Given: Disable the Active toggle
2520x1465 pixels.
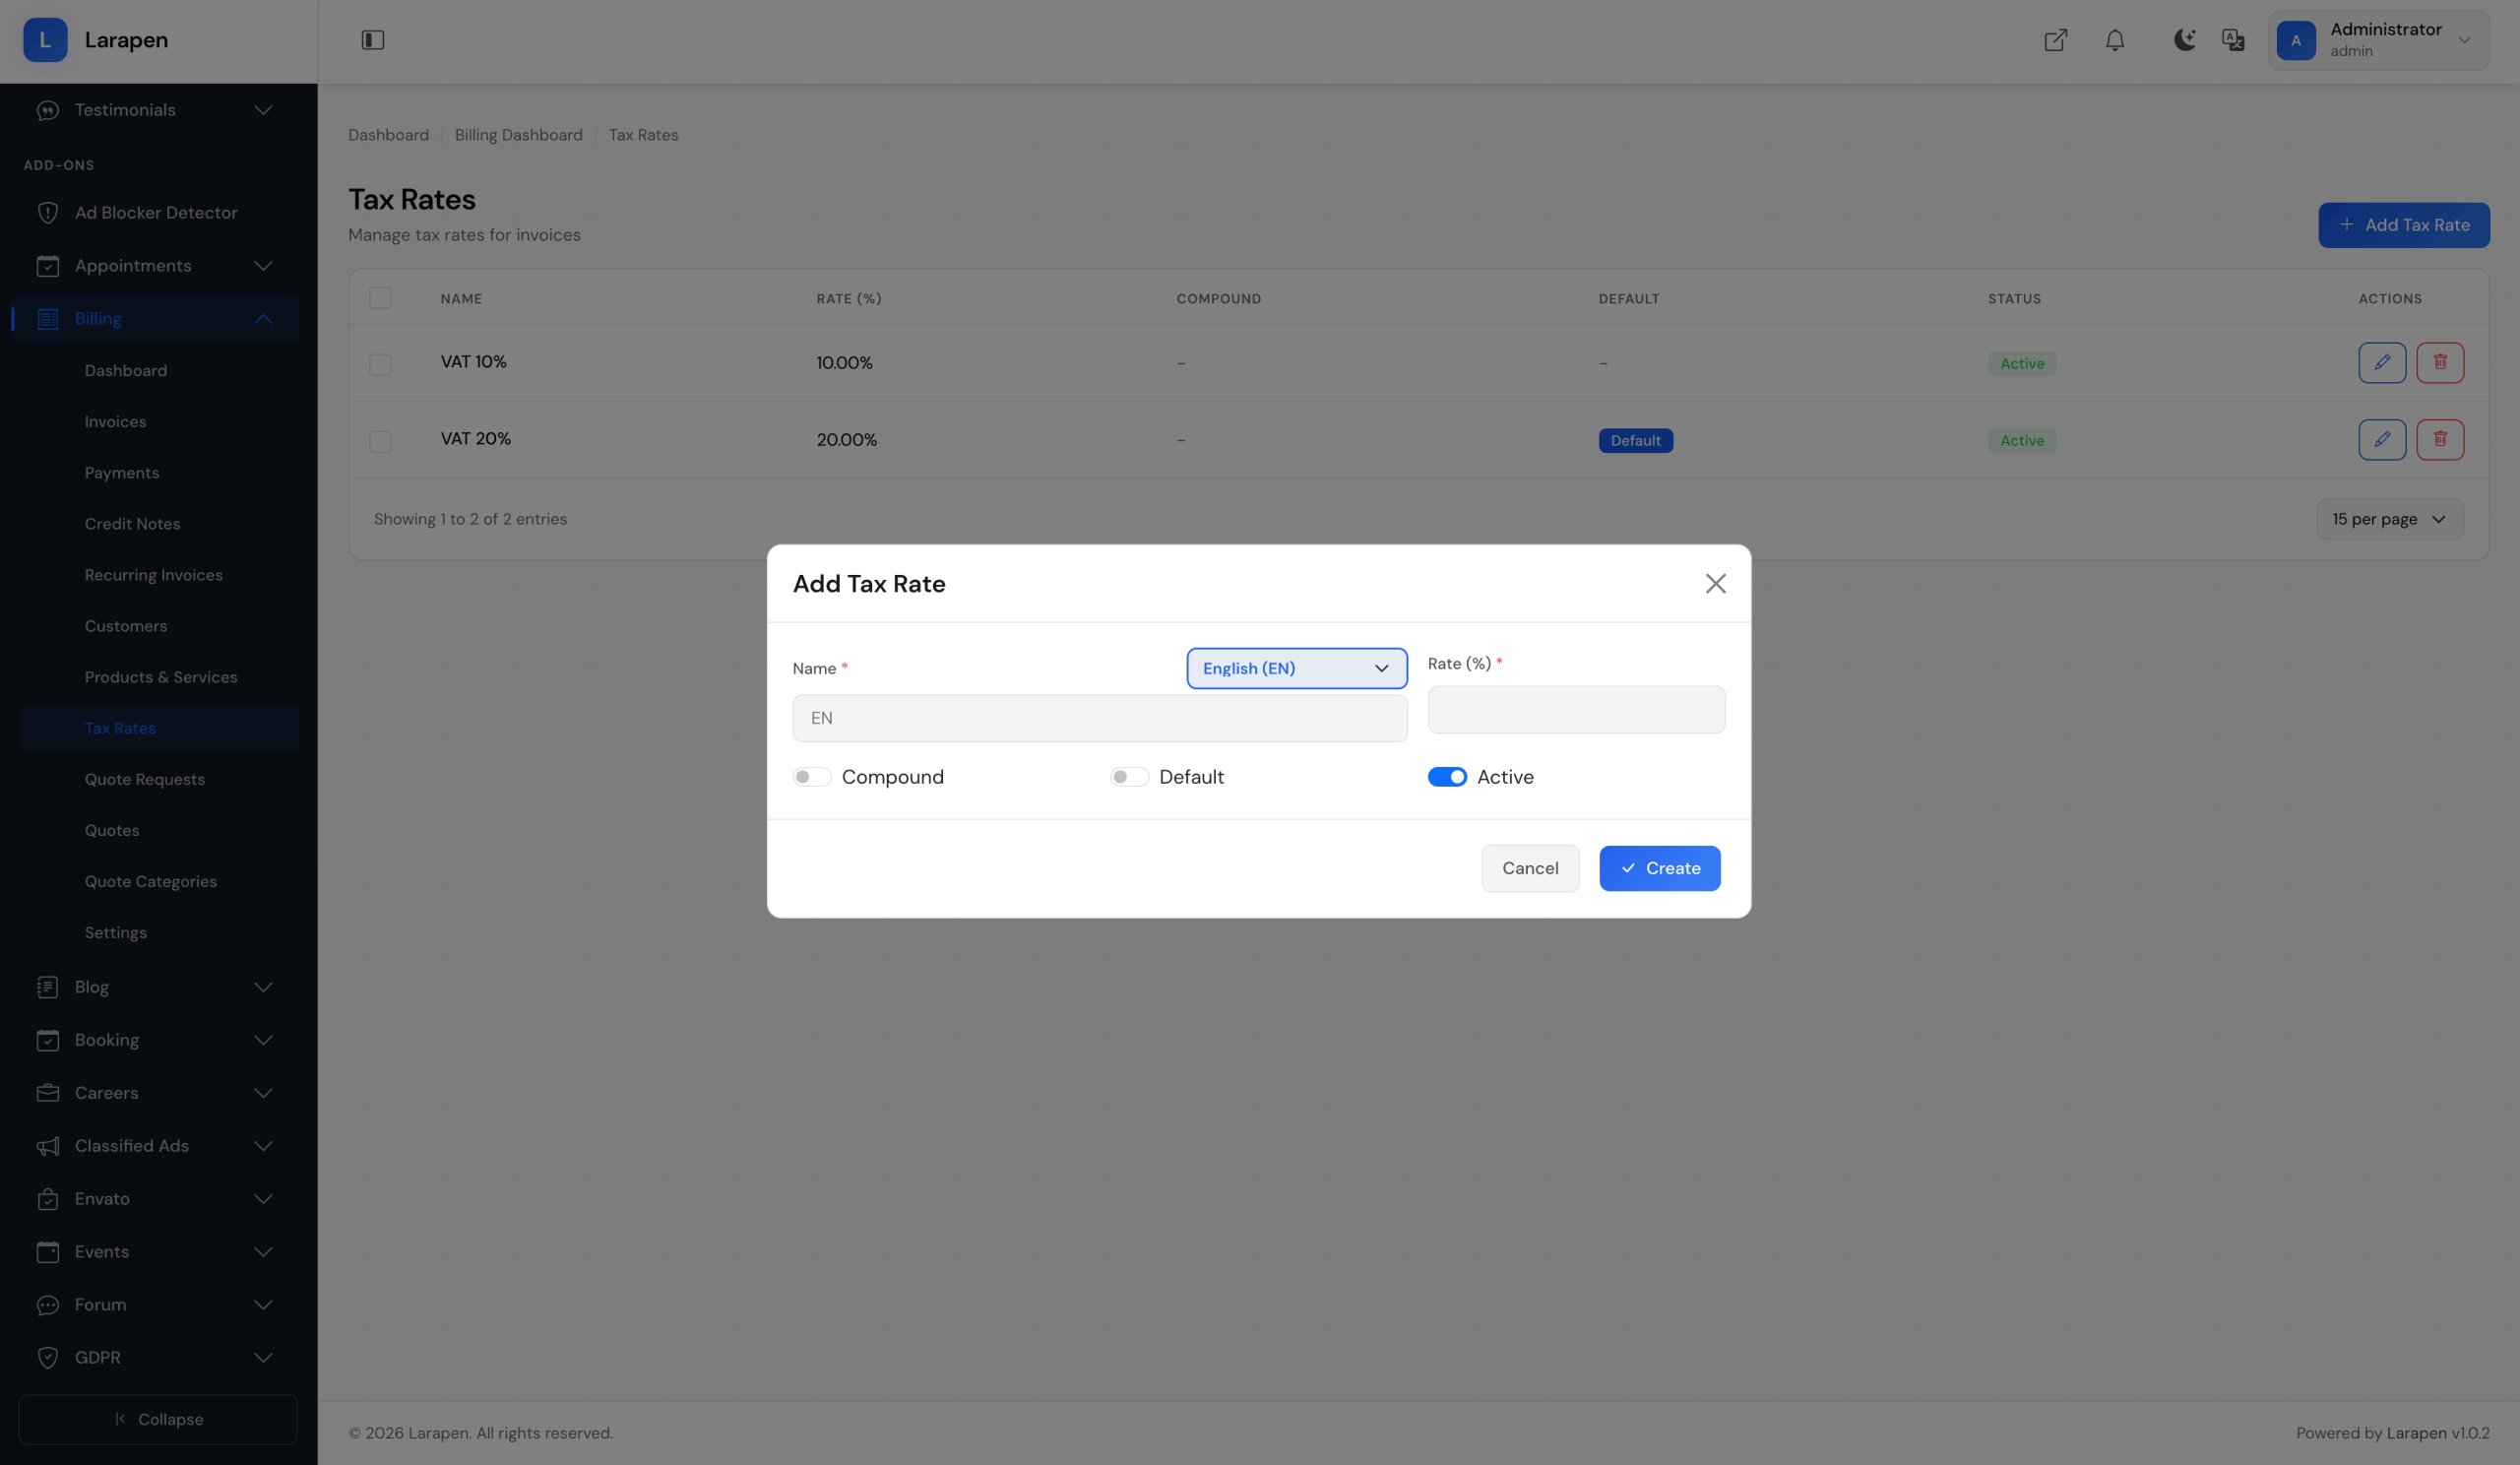Looking at the screenshot, I should [1446, 777].
